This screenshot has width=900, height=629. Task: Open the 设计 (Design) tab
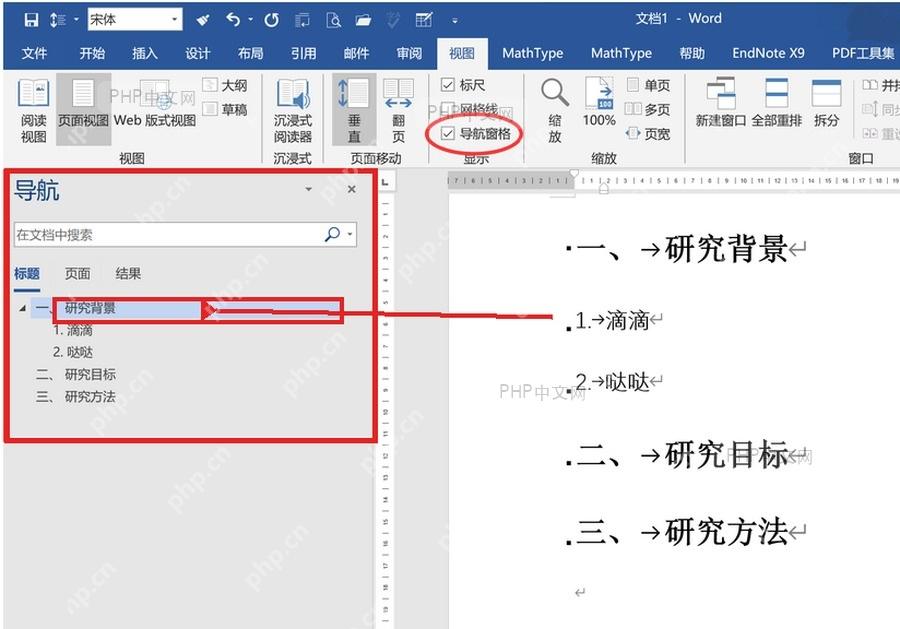click(197, 53)
